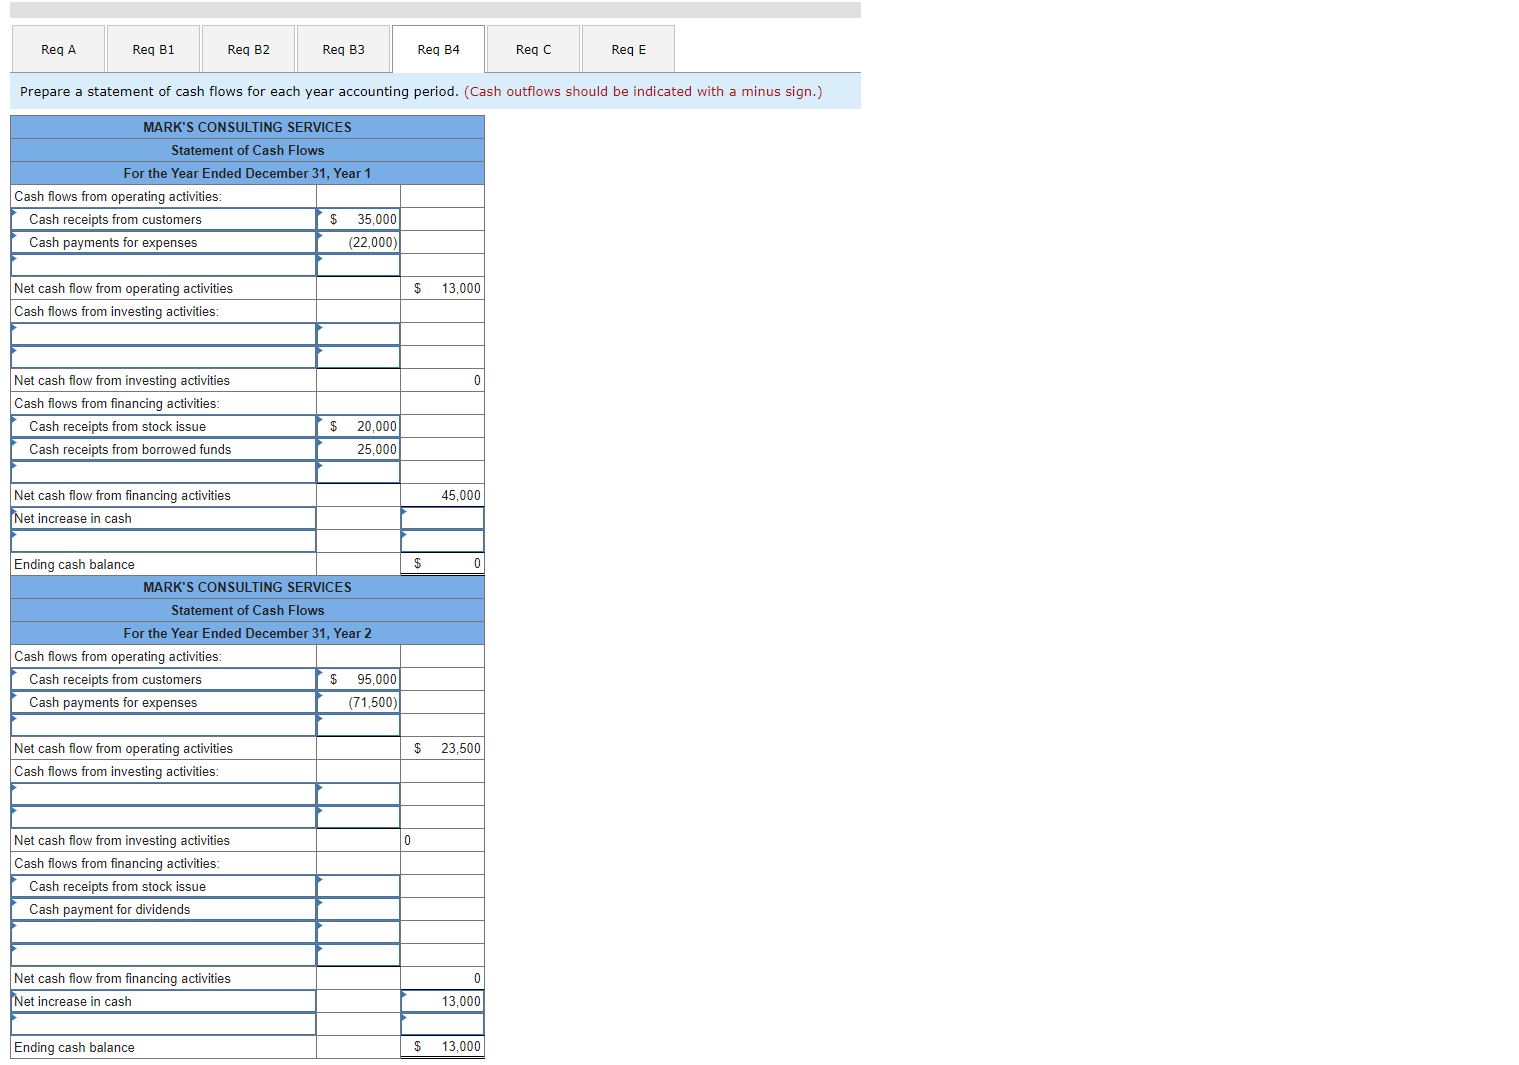Viewport: 1519px width, 1065px height.
Task: Select the Req B2 tab
Action: pyautogui.click(x=247, y=48)
